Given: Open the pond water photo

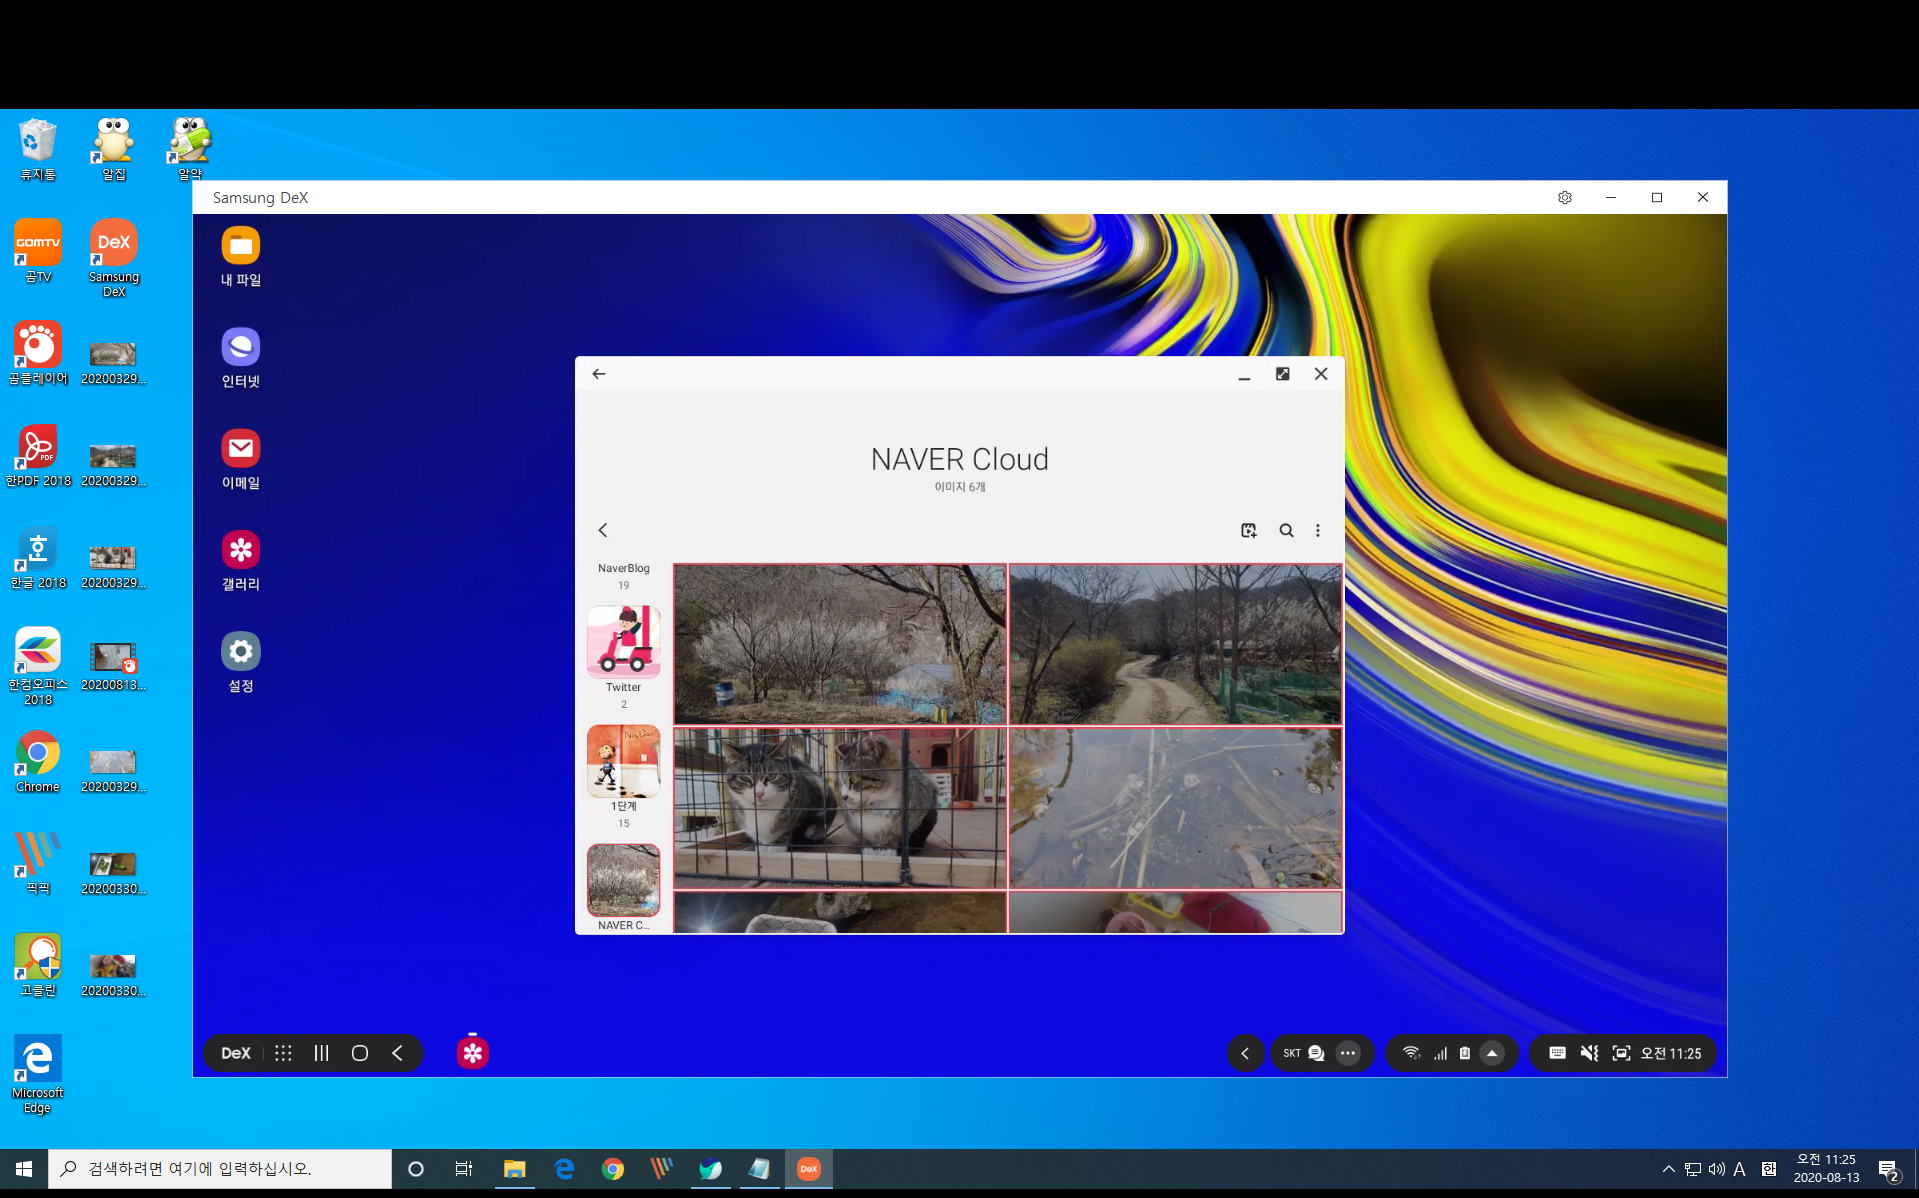Looking at the screenshot, I should click(1175, 808).
